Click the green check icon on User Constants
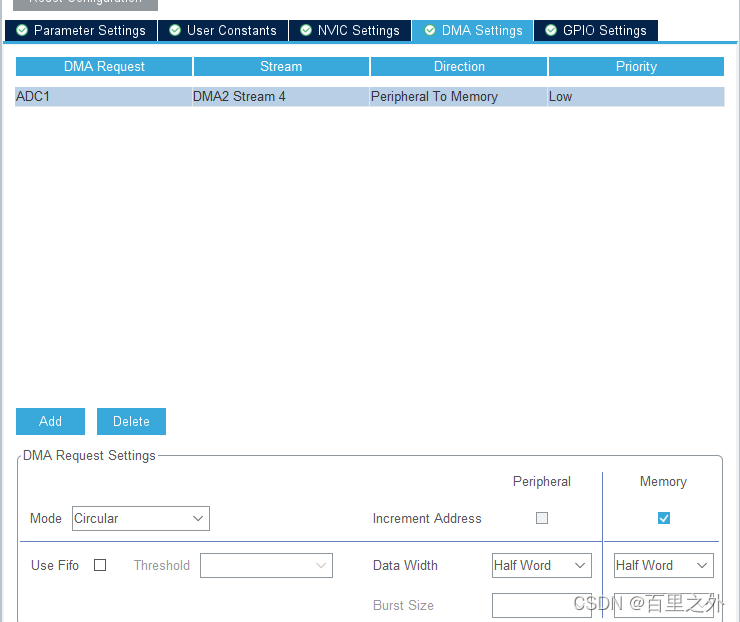740x622 pixels. (175, 30)
